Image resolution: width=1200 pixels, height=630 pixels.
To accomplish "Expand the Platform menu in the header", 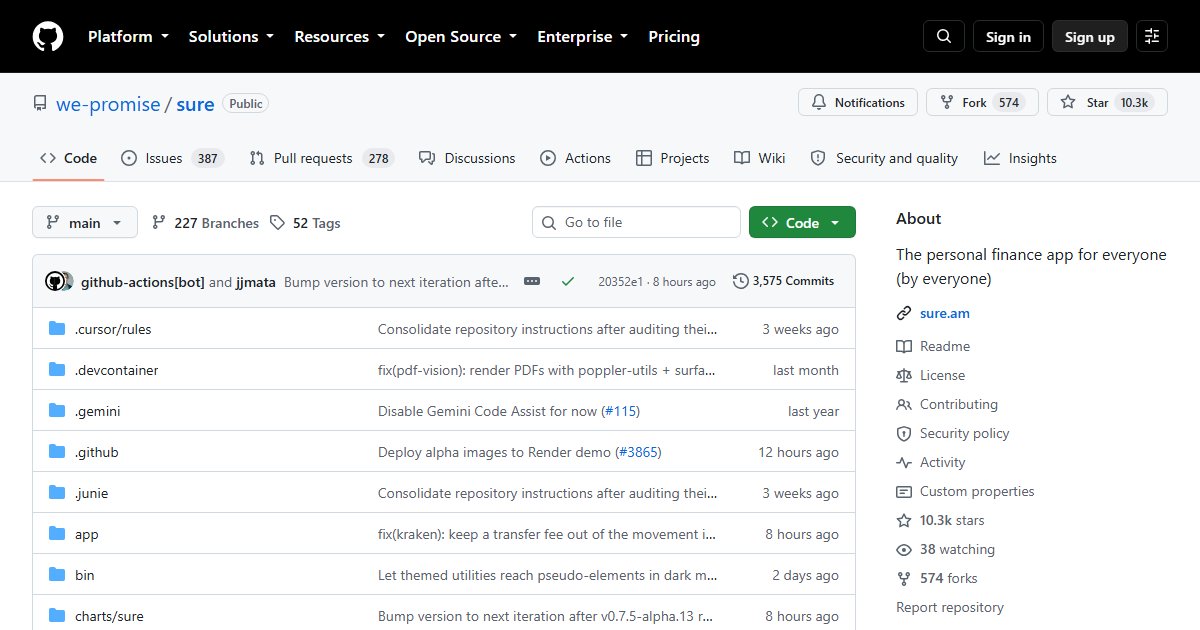I will [128, 37].
